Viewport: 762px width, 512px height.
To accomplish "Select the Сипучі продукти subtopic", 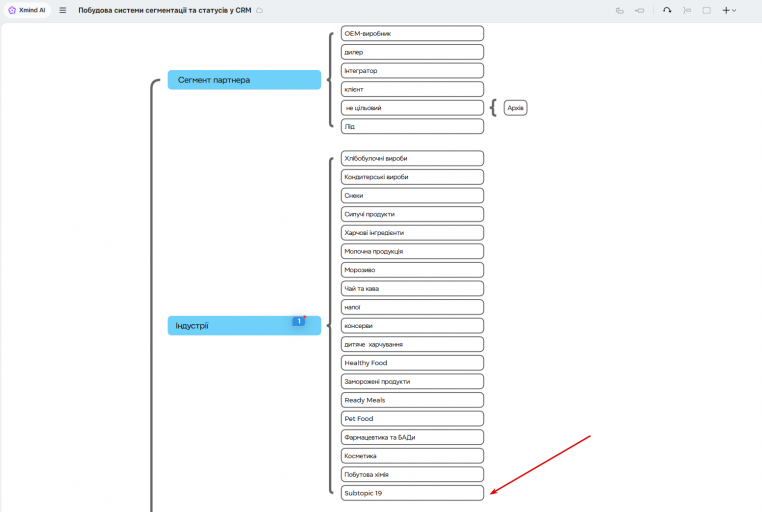I will [412, 214].
